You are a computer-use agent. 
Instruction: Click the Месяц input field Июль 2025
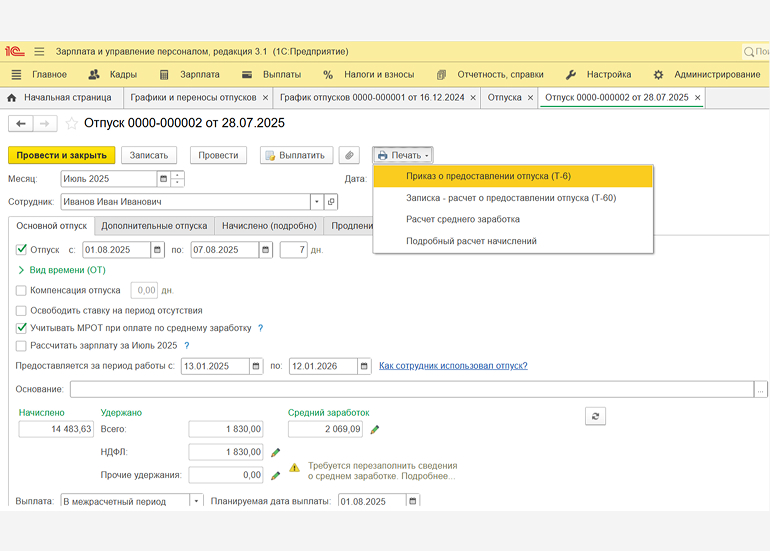point(109,179)
